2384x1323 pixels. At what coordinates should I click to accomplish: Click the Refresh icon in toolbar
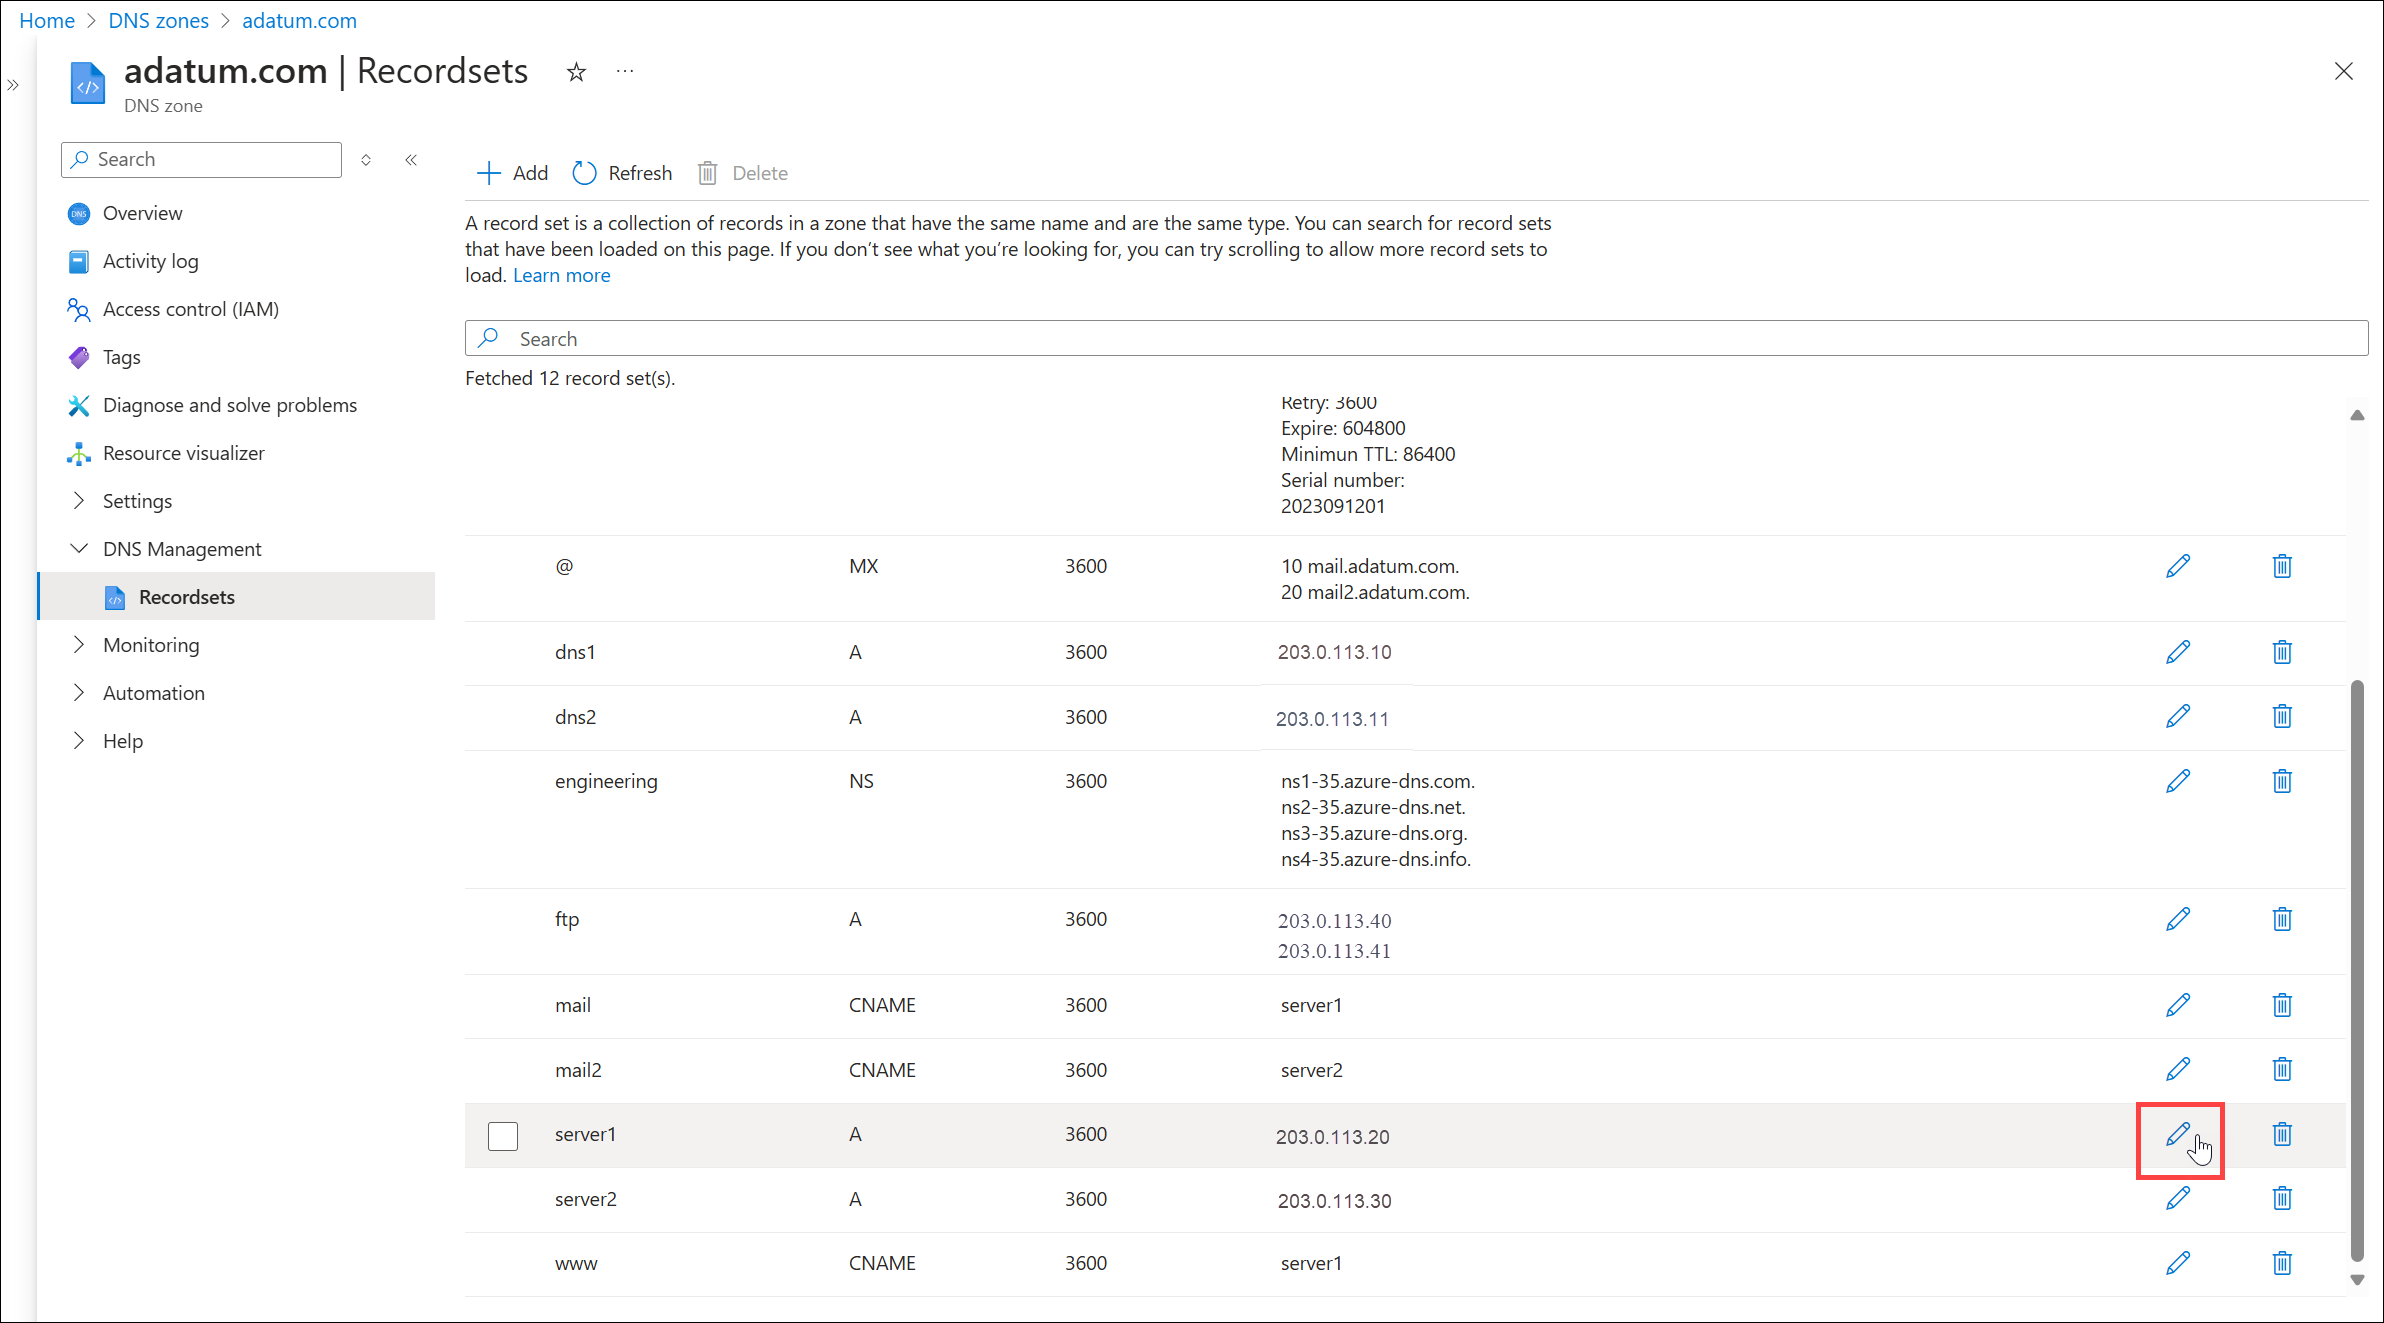[584, 173]
